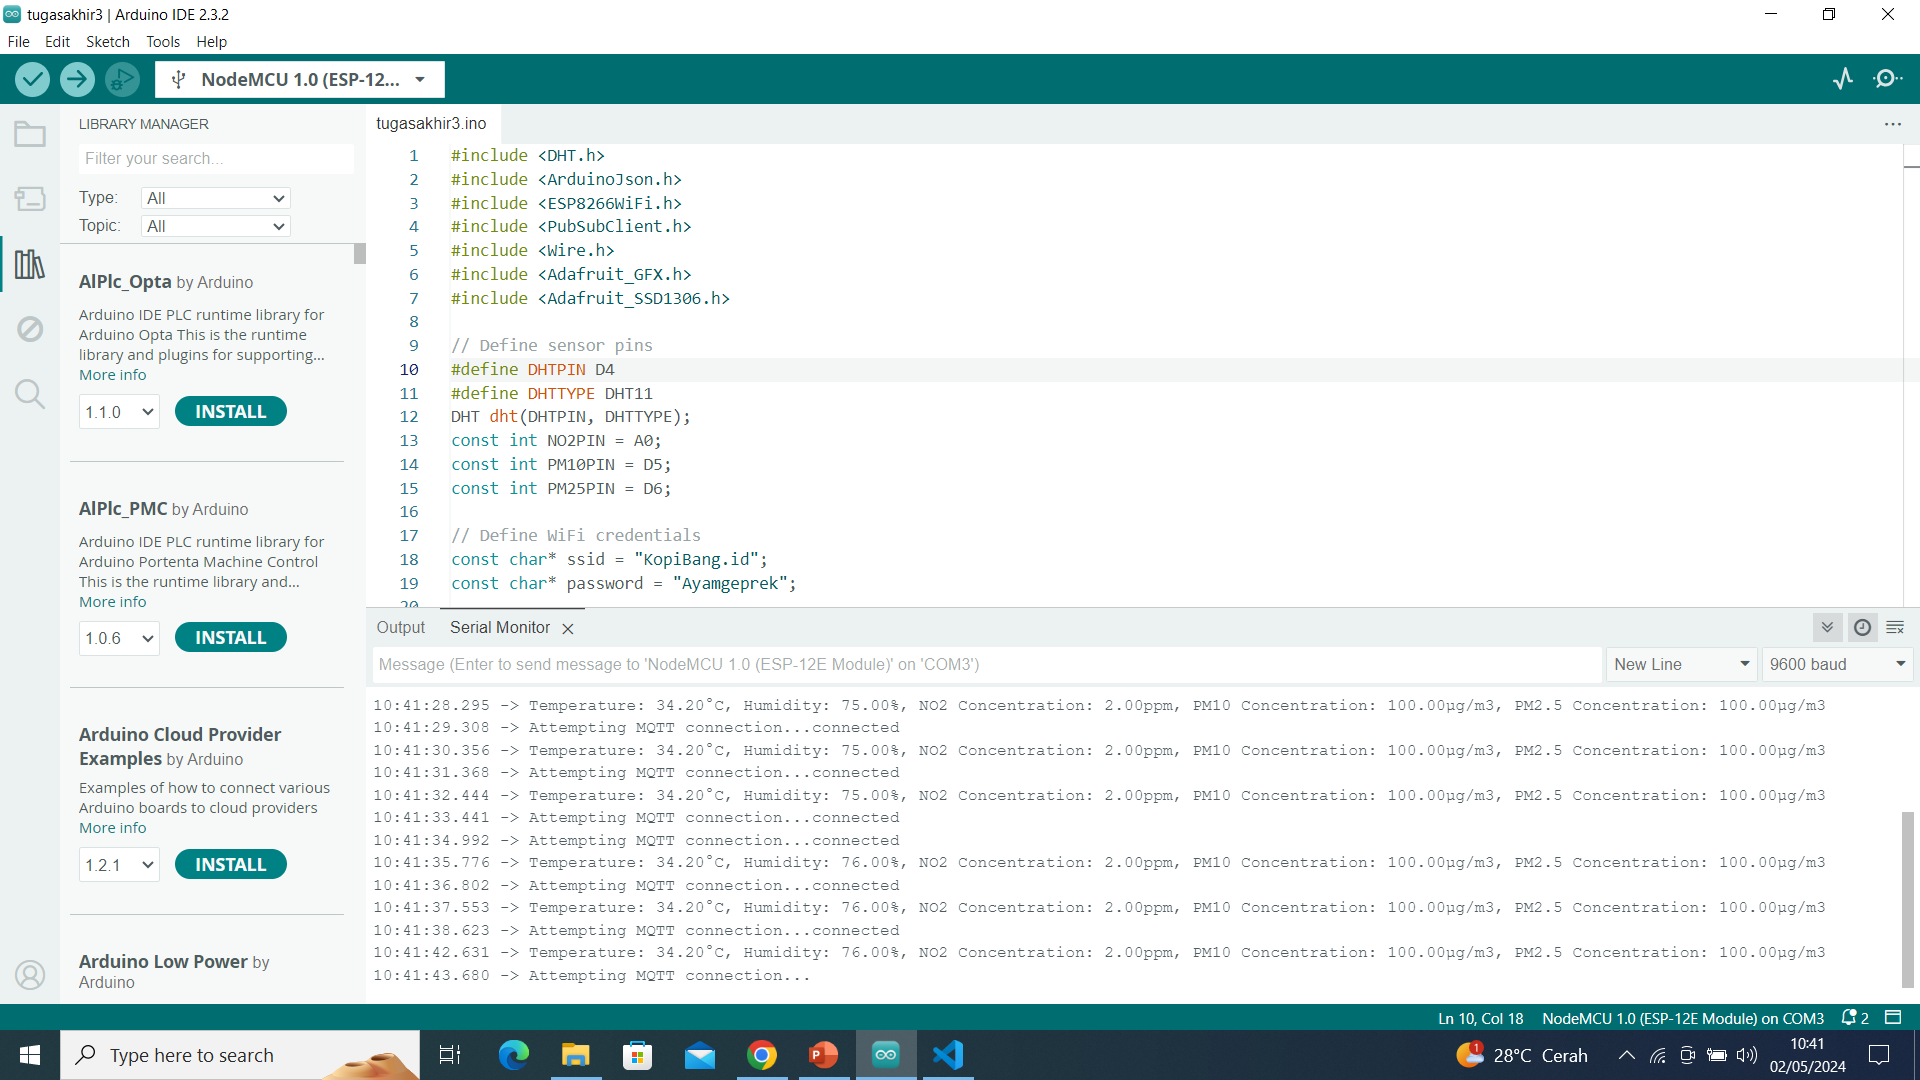Select the Library Manager books icon
The height and width of the screenshot is (1080, 1920).
click(30, 264)
